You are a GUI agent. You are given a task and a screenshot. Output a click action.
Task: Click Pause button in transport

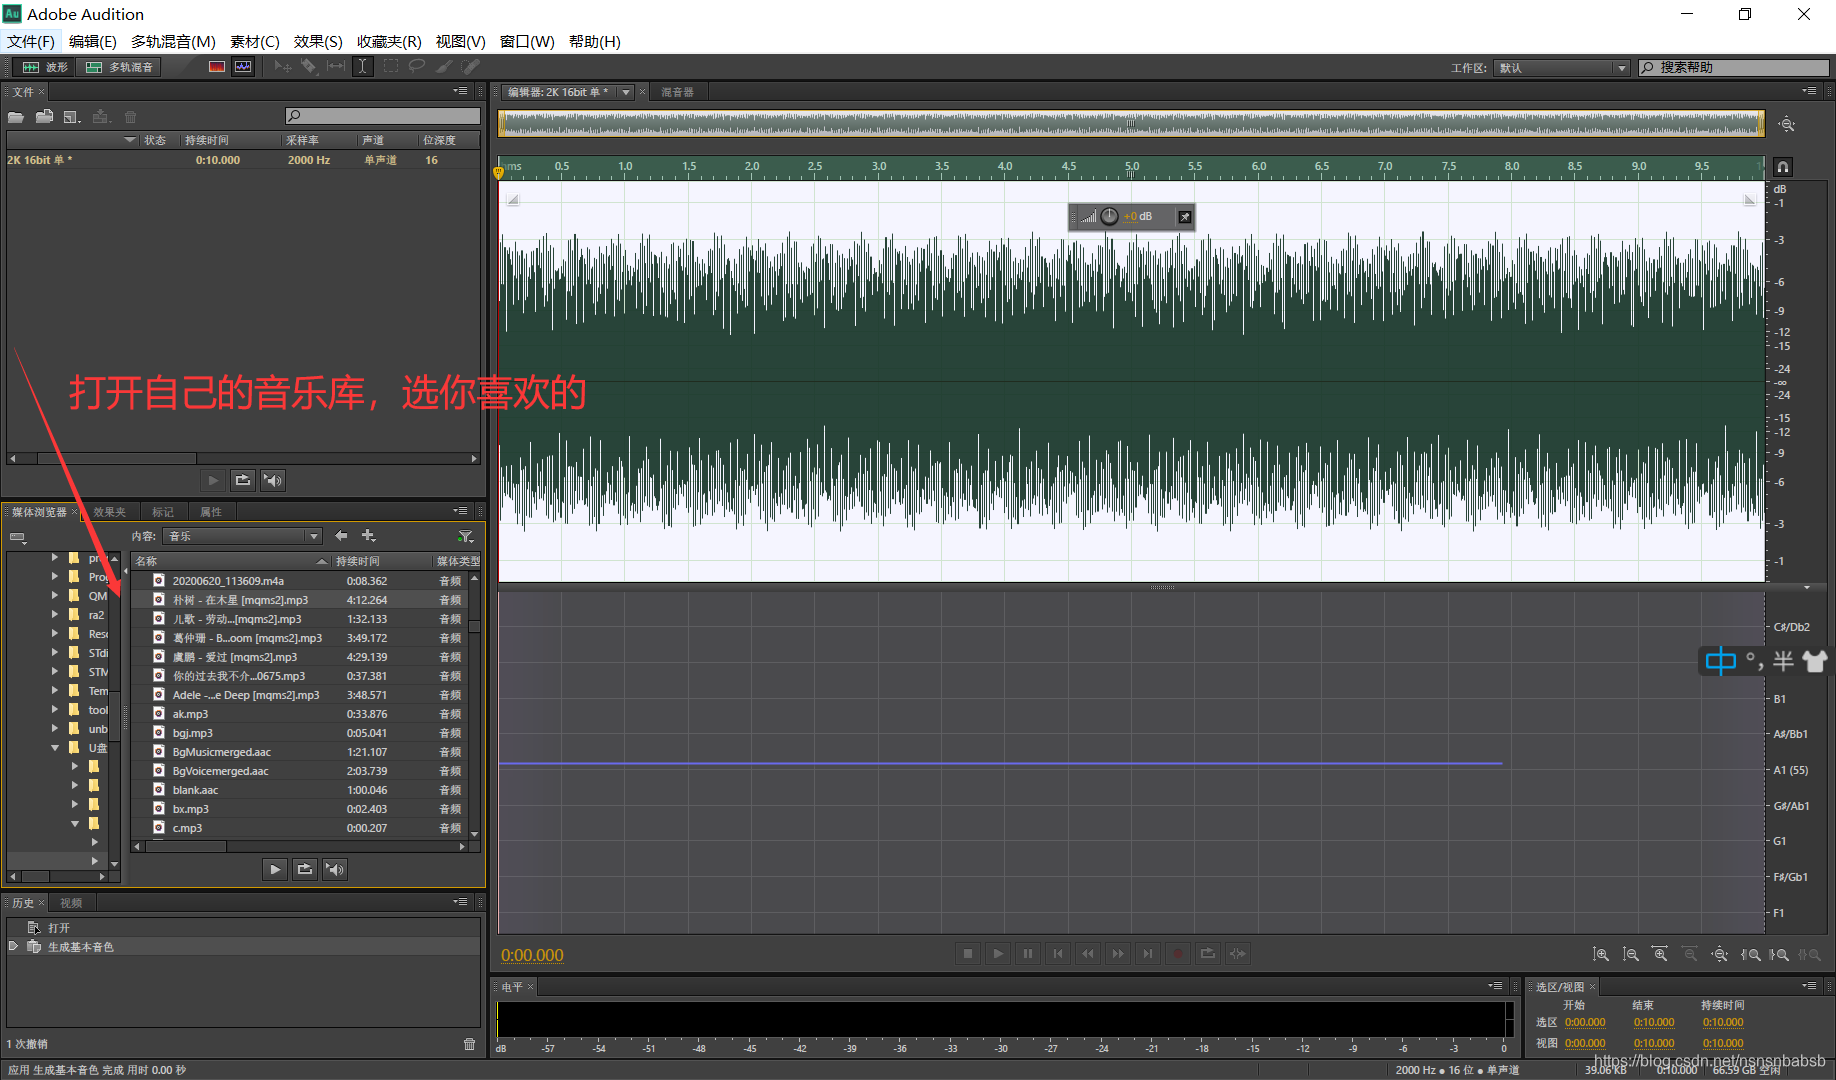(1027, 954)
